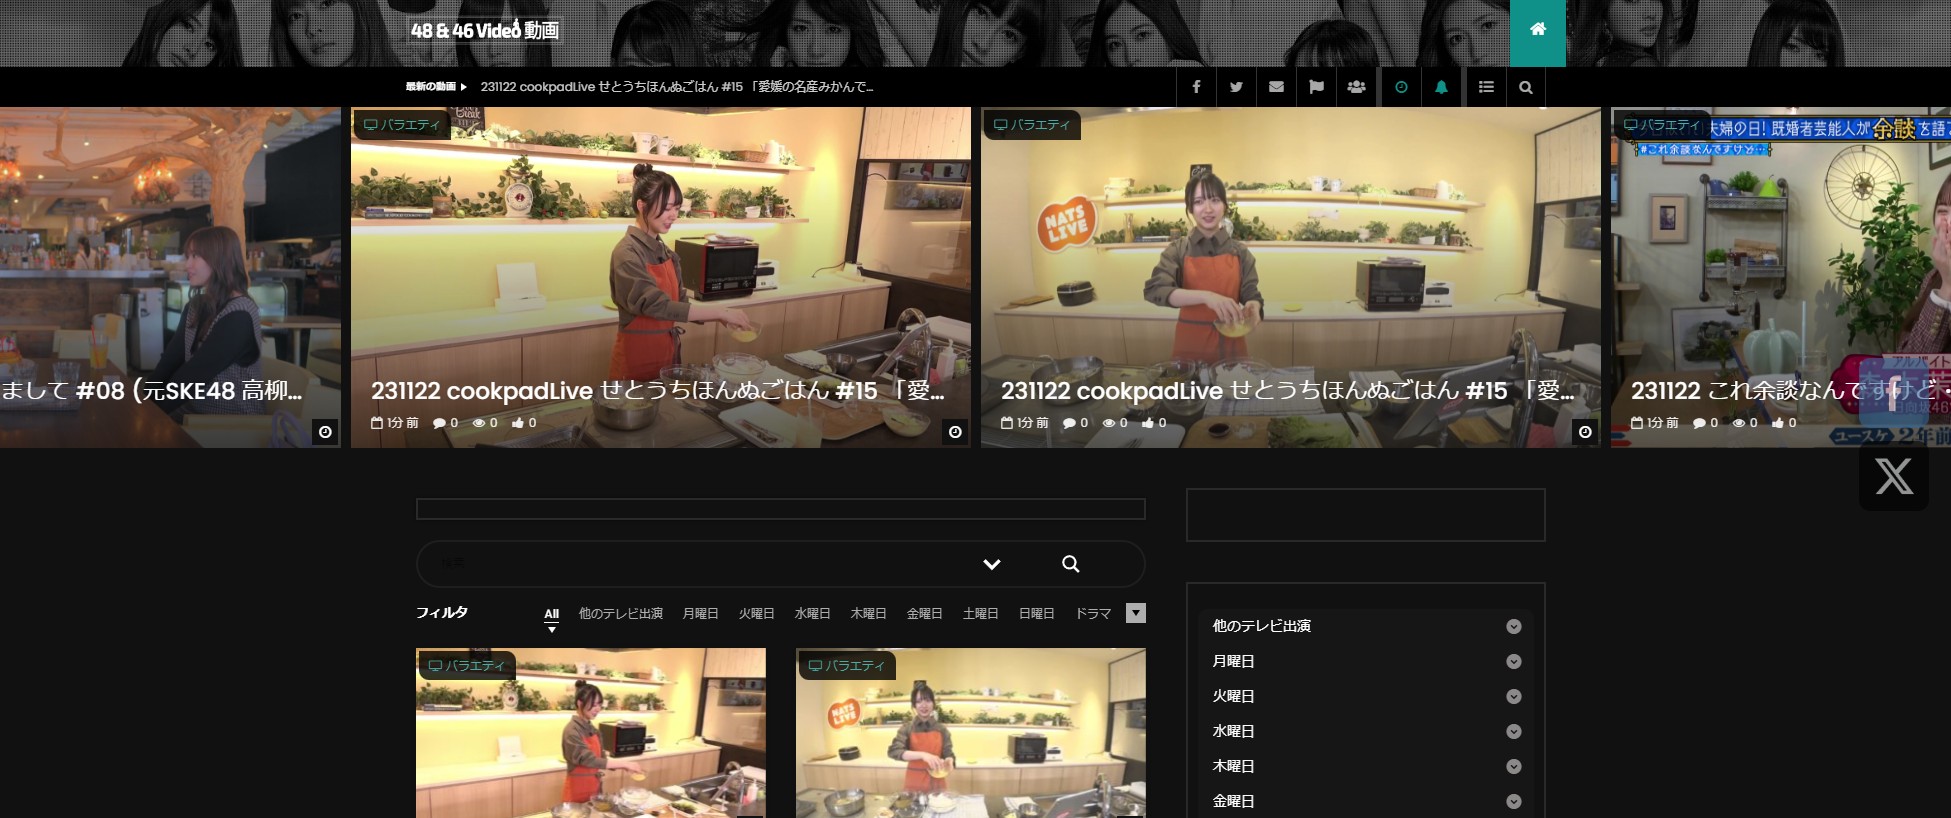Select the ドラマ filter tab

click(1093, 614)
